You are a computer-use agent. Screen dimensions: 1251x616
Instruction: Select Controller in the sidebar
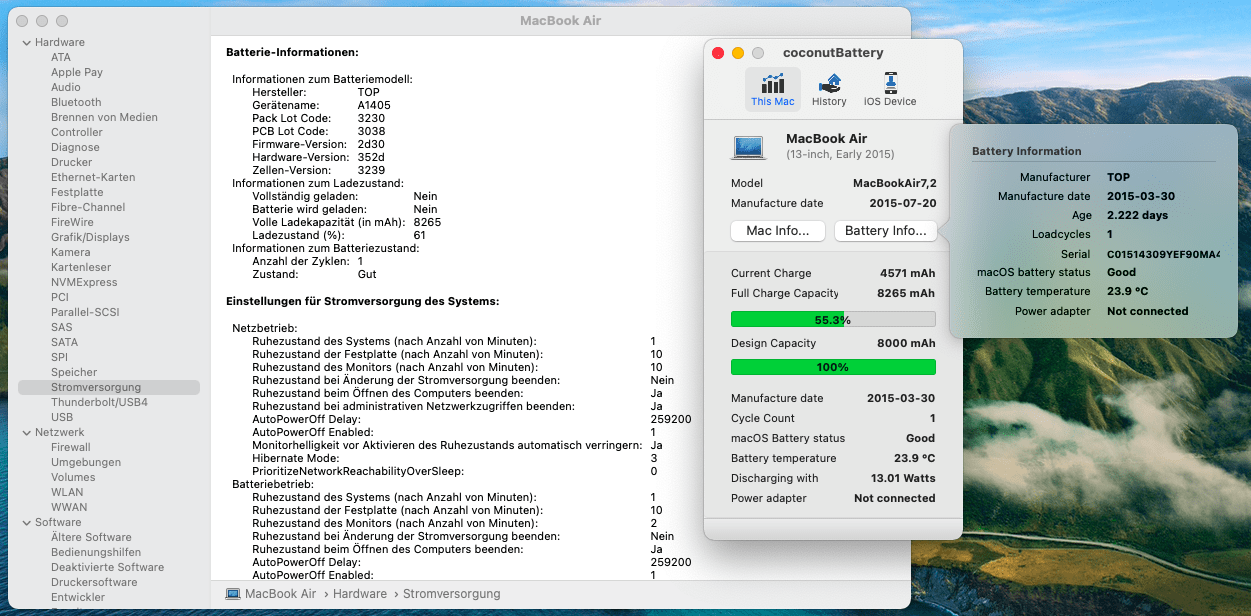tap(77, 132)
